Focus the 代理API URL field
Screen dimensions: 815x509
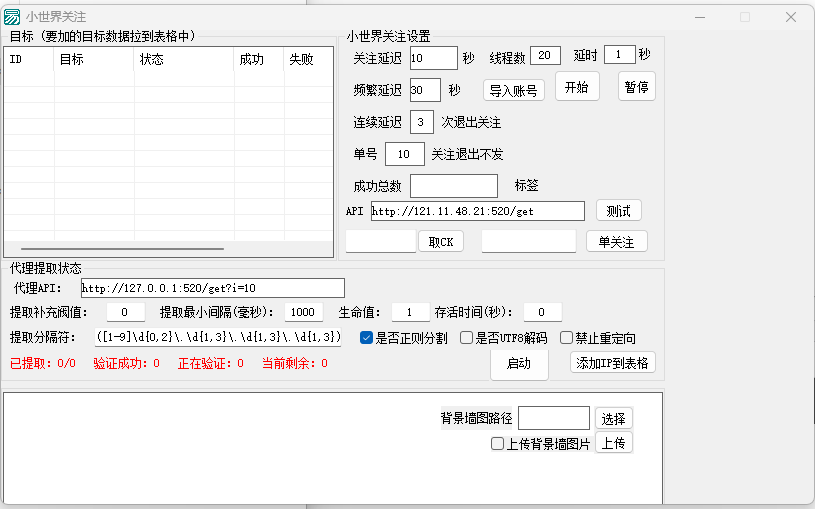(x=212, y=288)
